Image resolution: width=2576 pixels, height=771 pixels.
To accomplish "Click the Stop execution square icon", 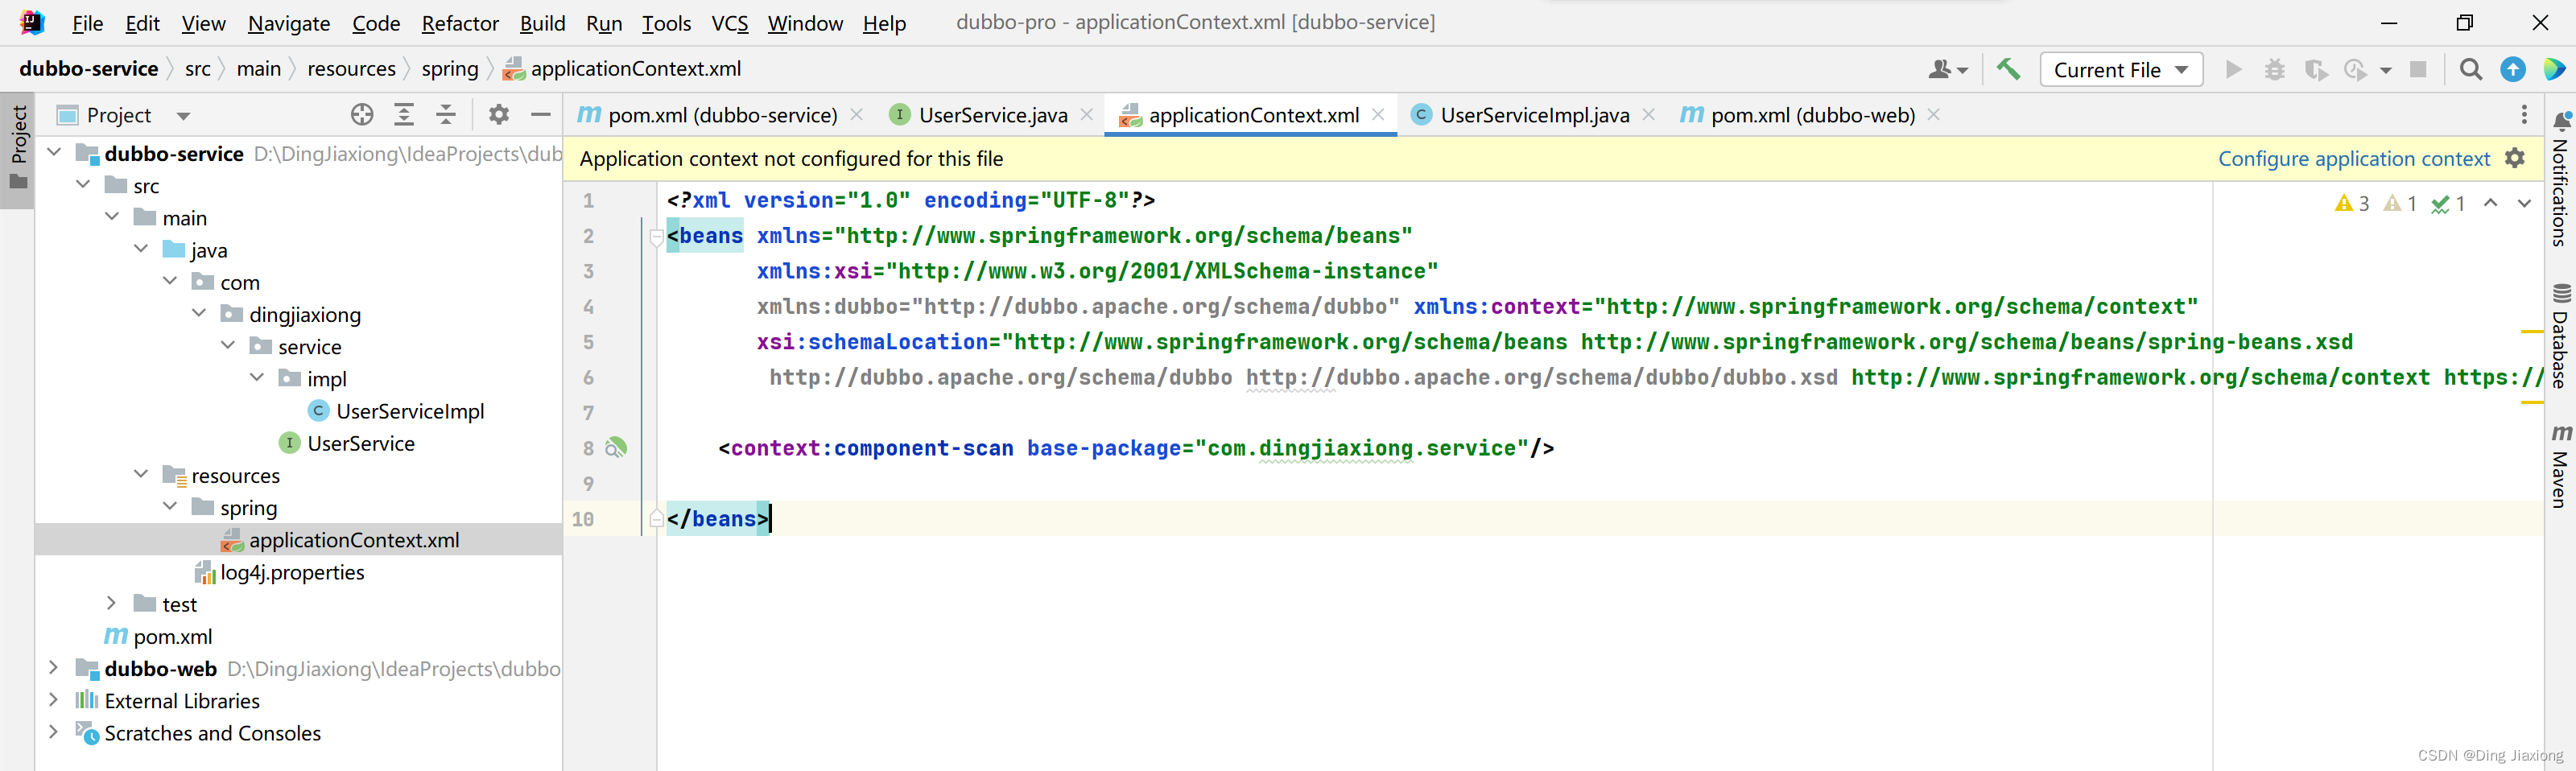I will pyautogui.click(x=2418, y=69).
